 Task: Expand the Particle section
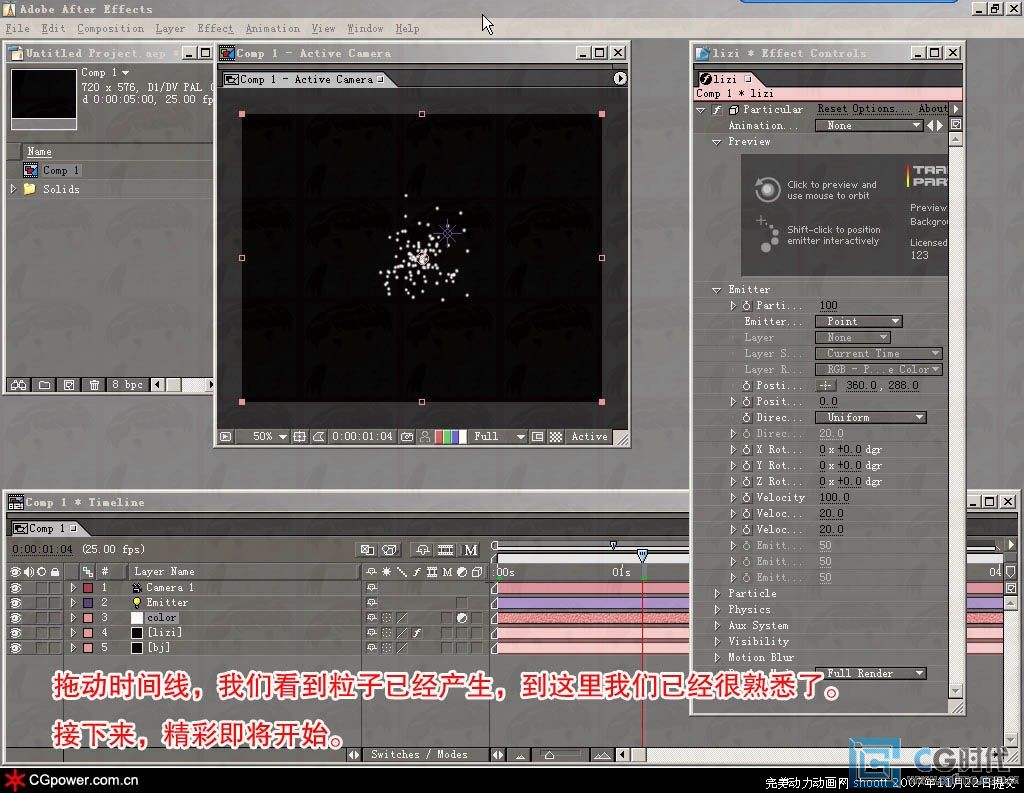pyautogui.click(x=717, y=593)
